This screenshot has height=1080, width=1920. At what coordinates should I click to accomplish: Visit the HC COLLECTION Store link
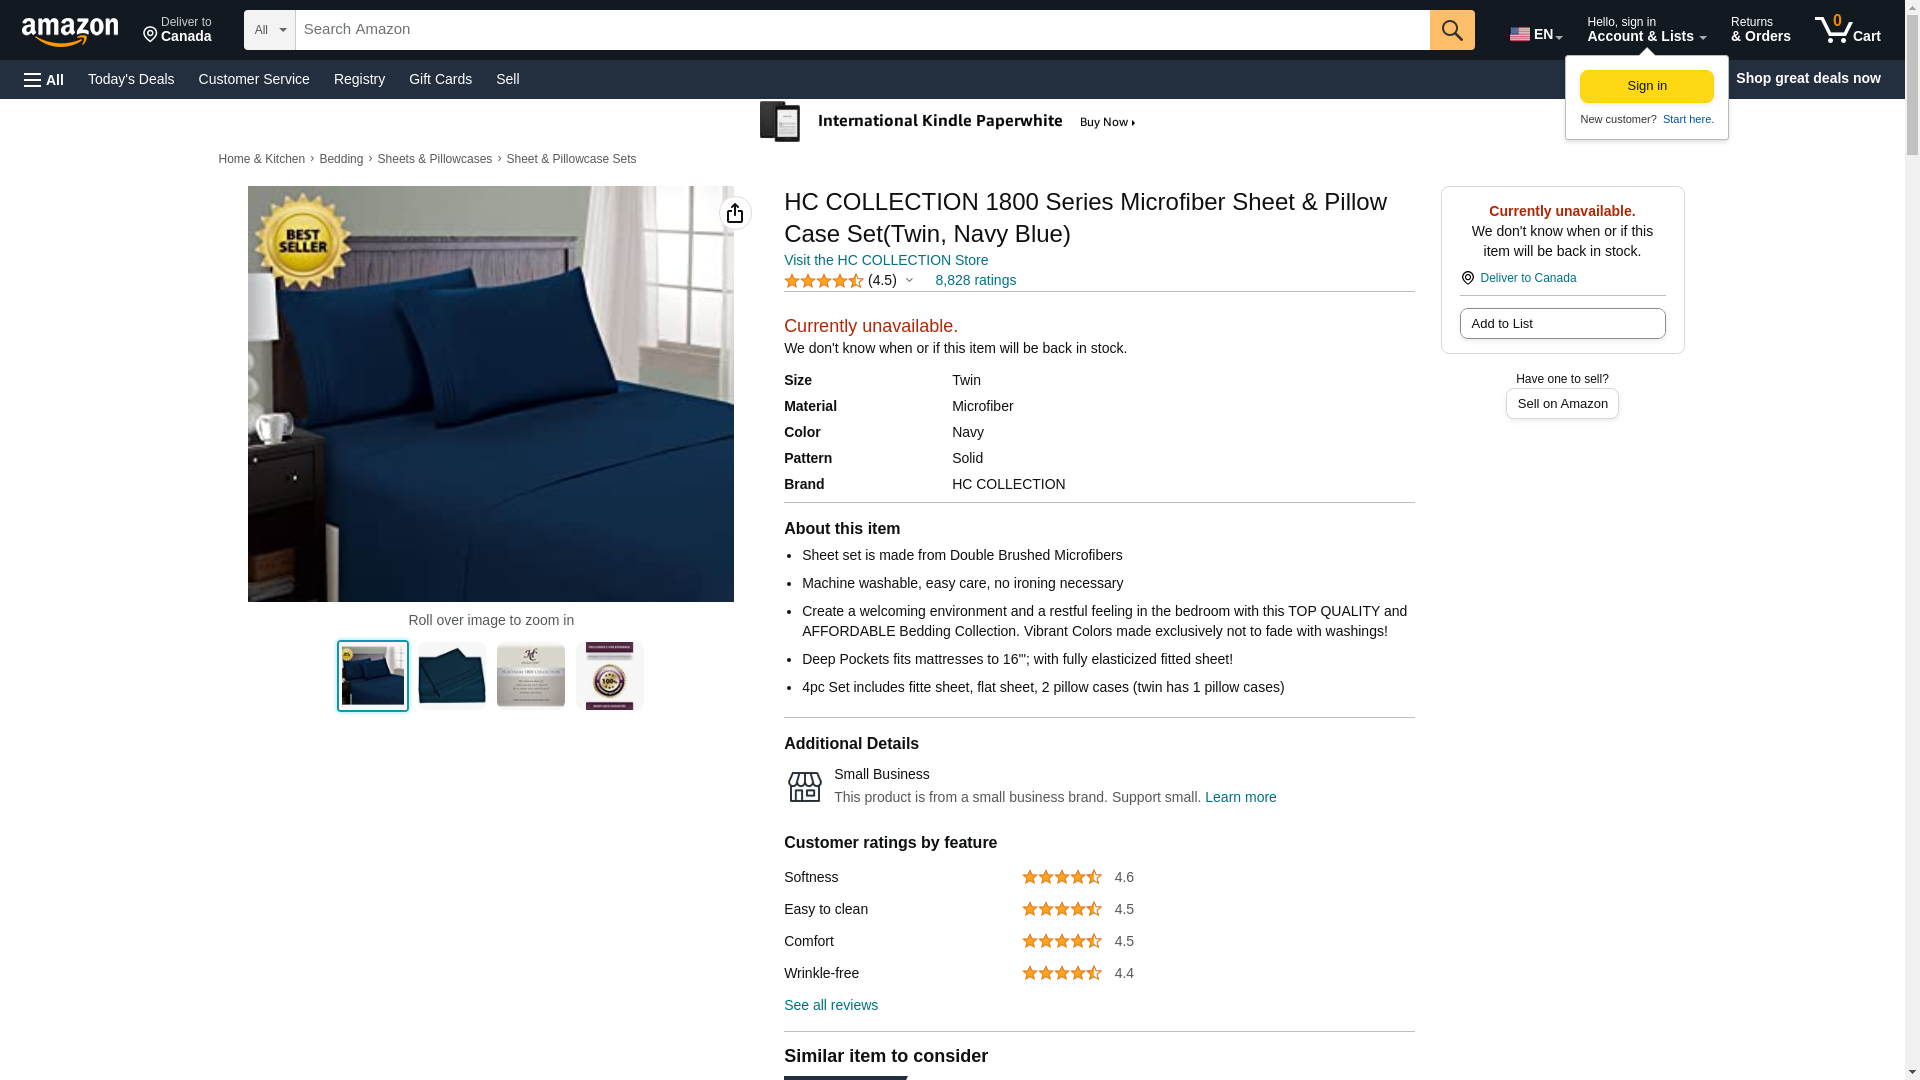point(886,260)
